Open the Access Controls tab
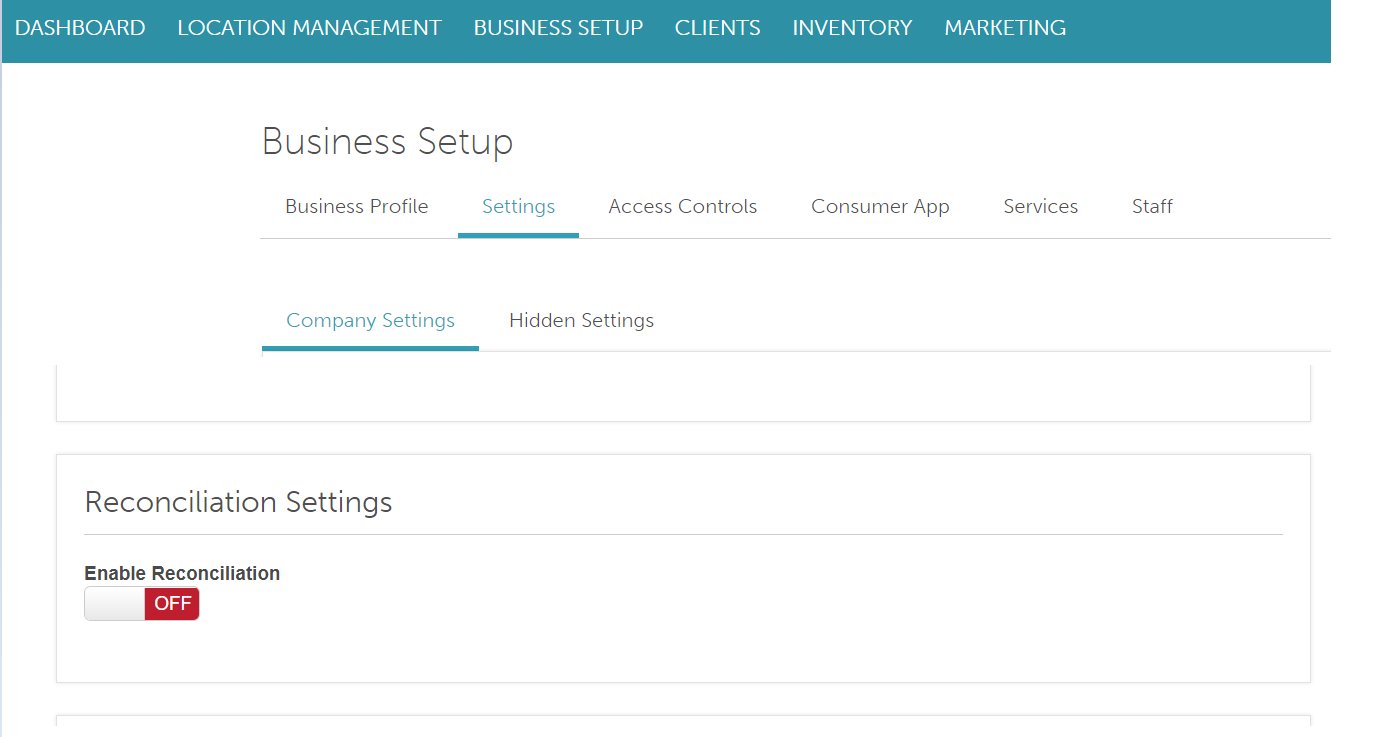1395x737 pixels. pyautogui.click(x=683, y=207)
